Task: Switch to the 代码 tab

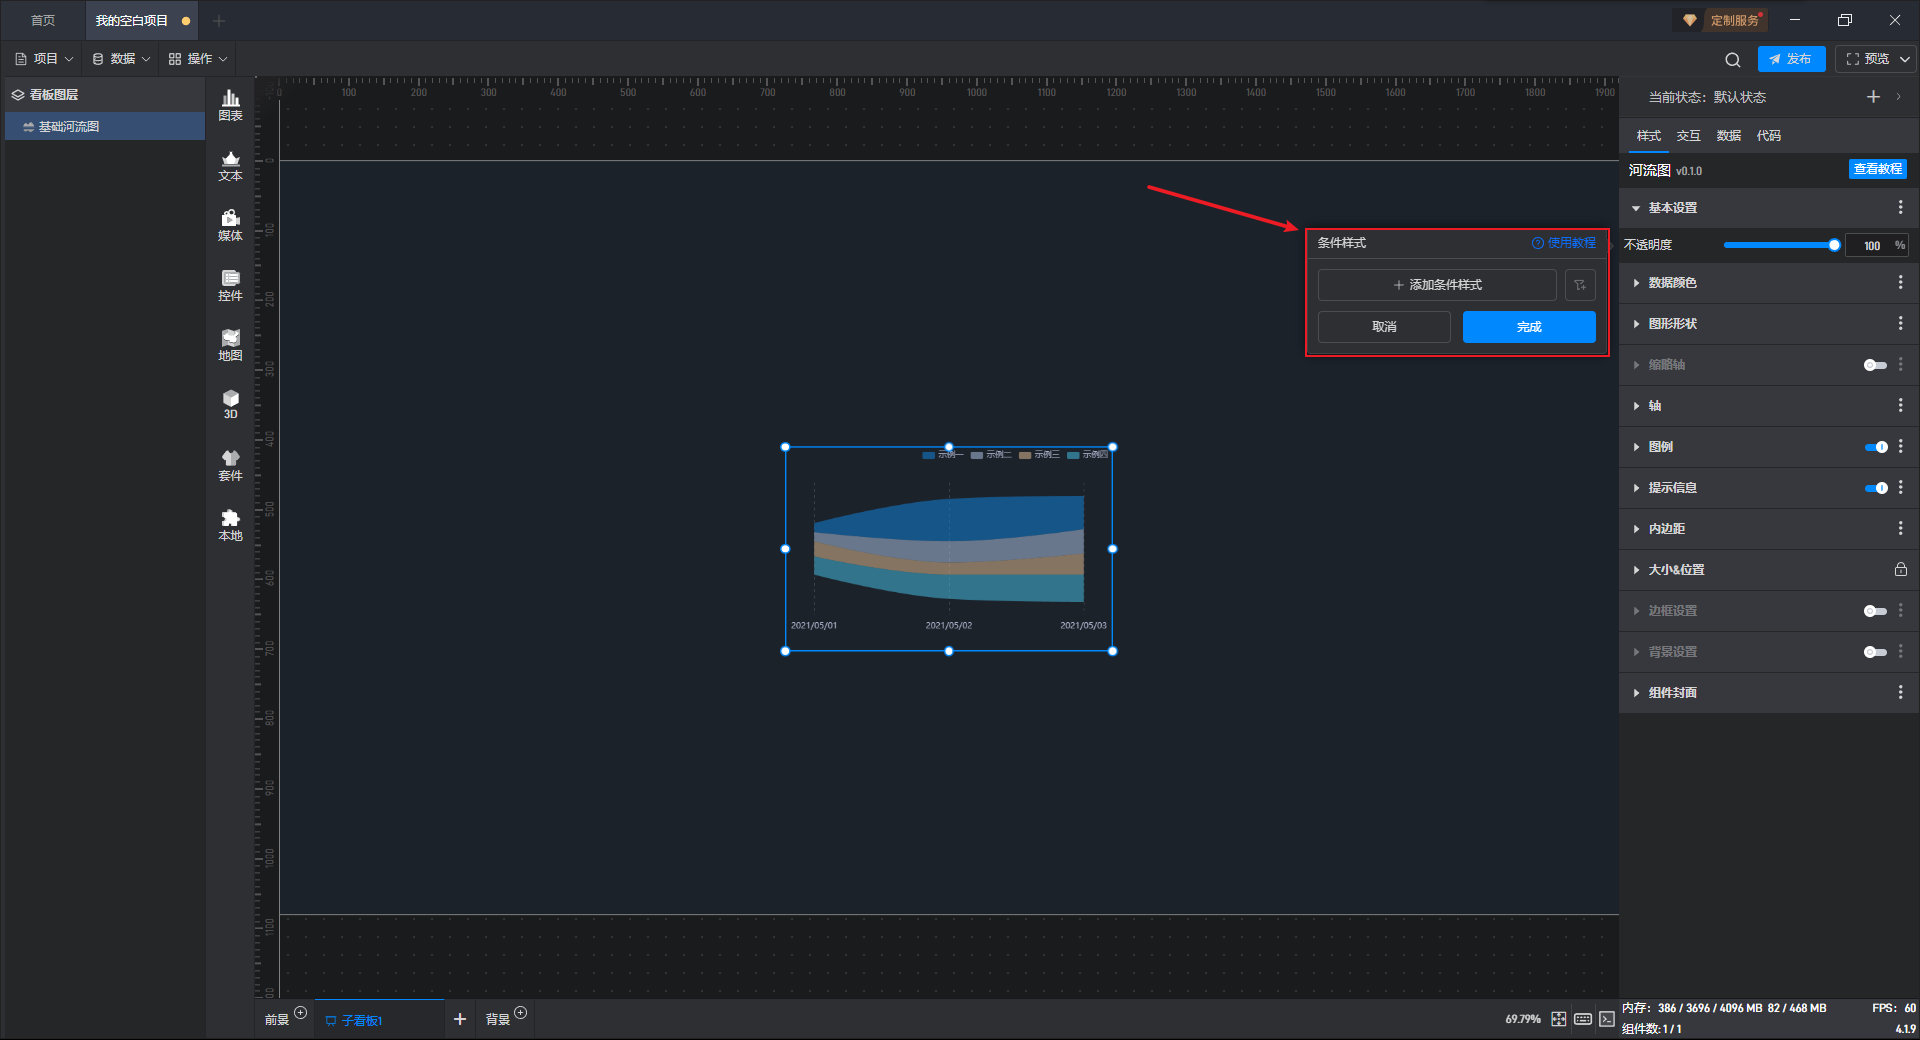Action: pos(1768,136)
